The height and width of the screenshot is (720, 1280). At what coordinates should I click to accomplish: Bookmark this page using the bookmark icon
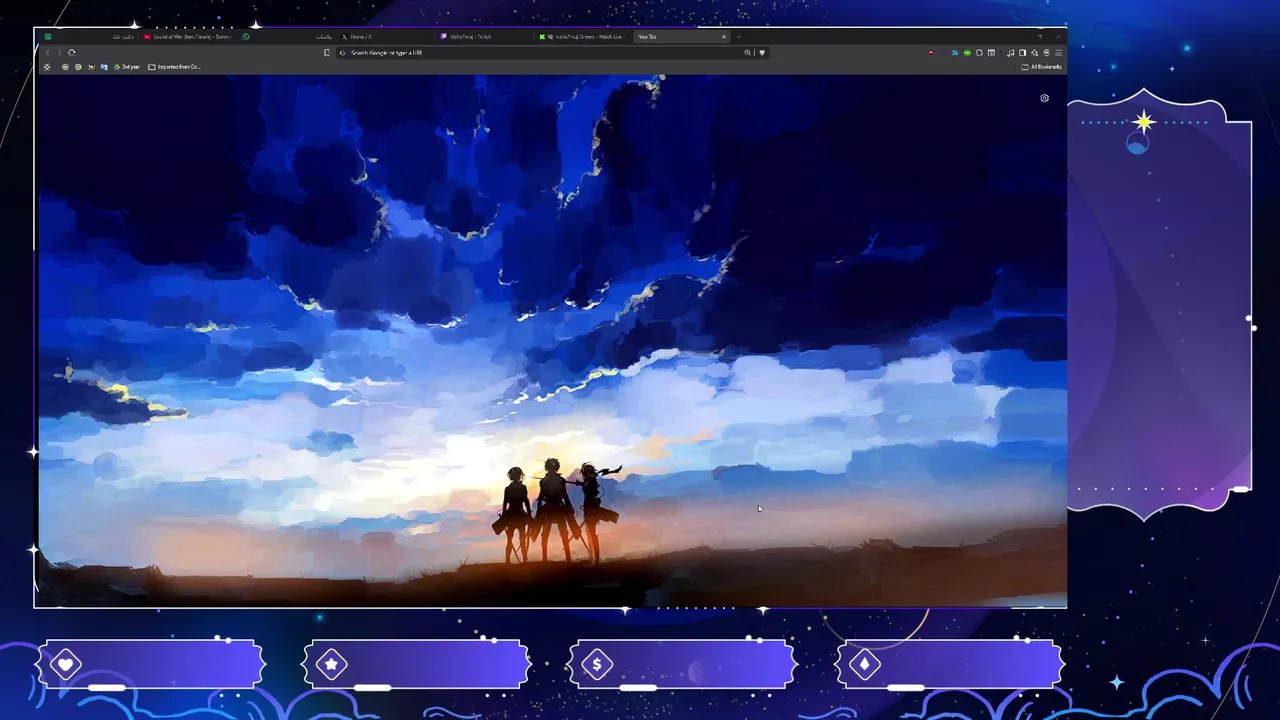[x=327, y=52]
